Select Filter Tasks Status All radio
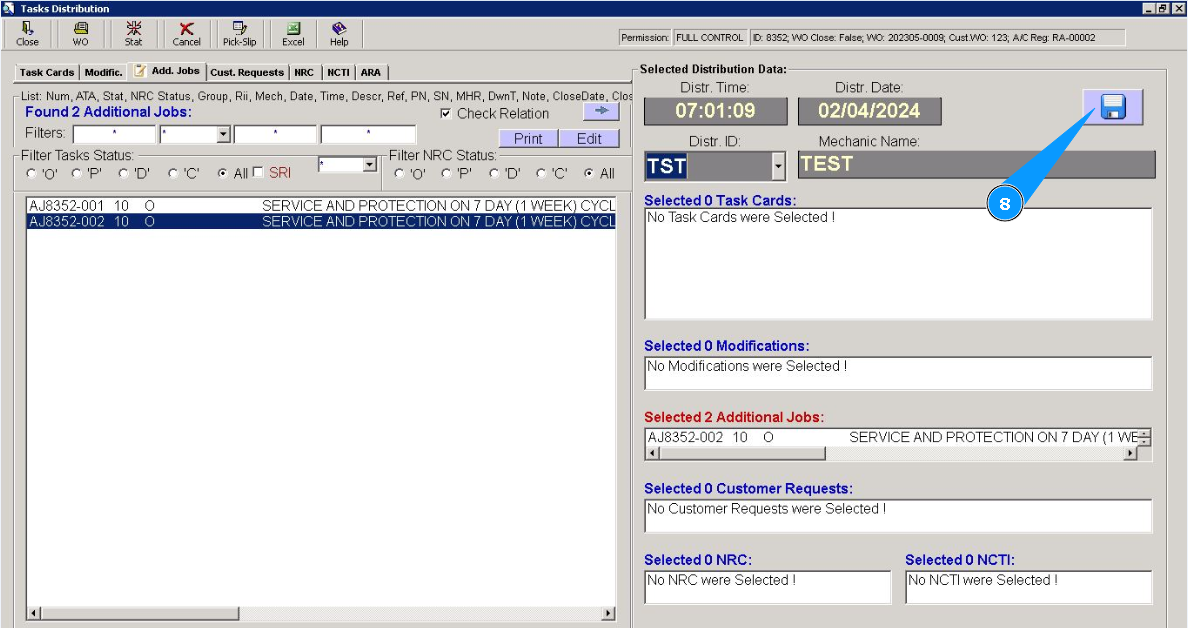The image size is (1188, 628). click(x=222, y=173)
